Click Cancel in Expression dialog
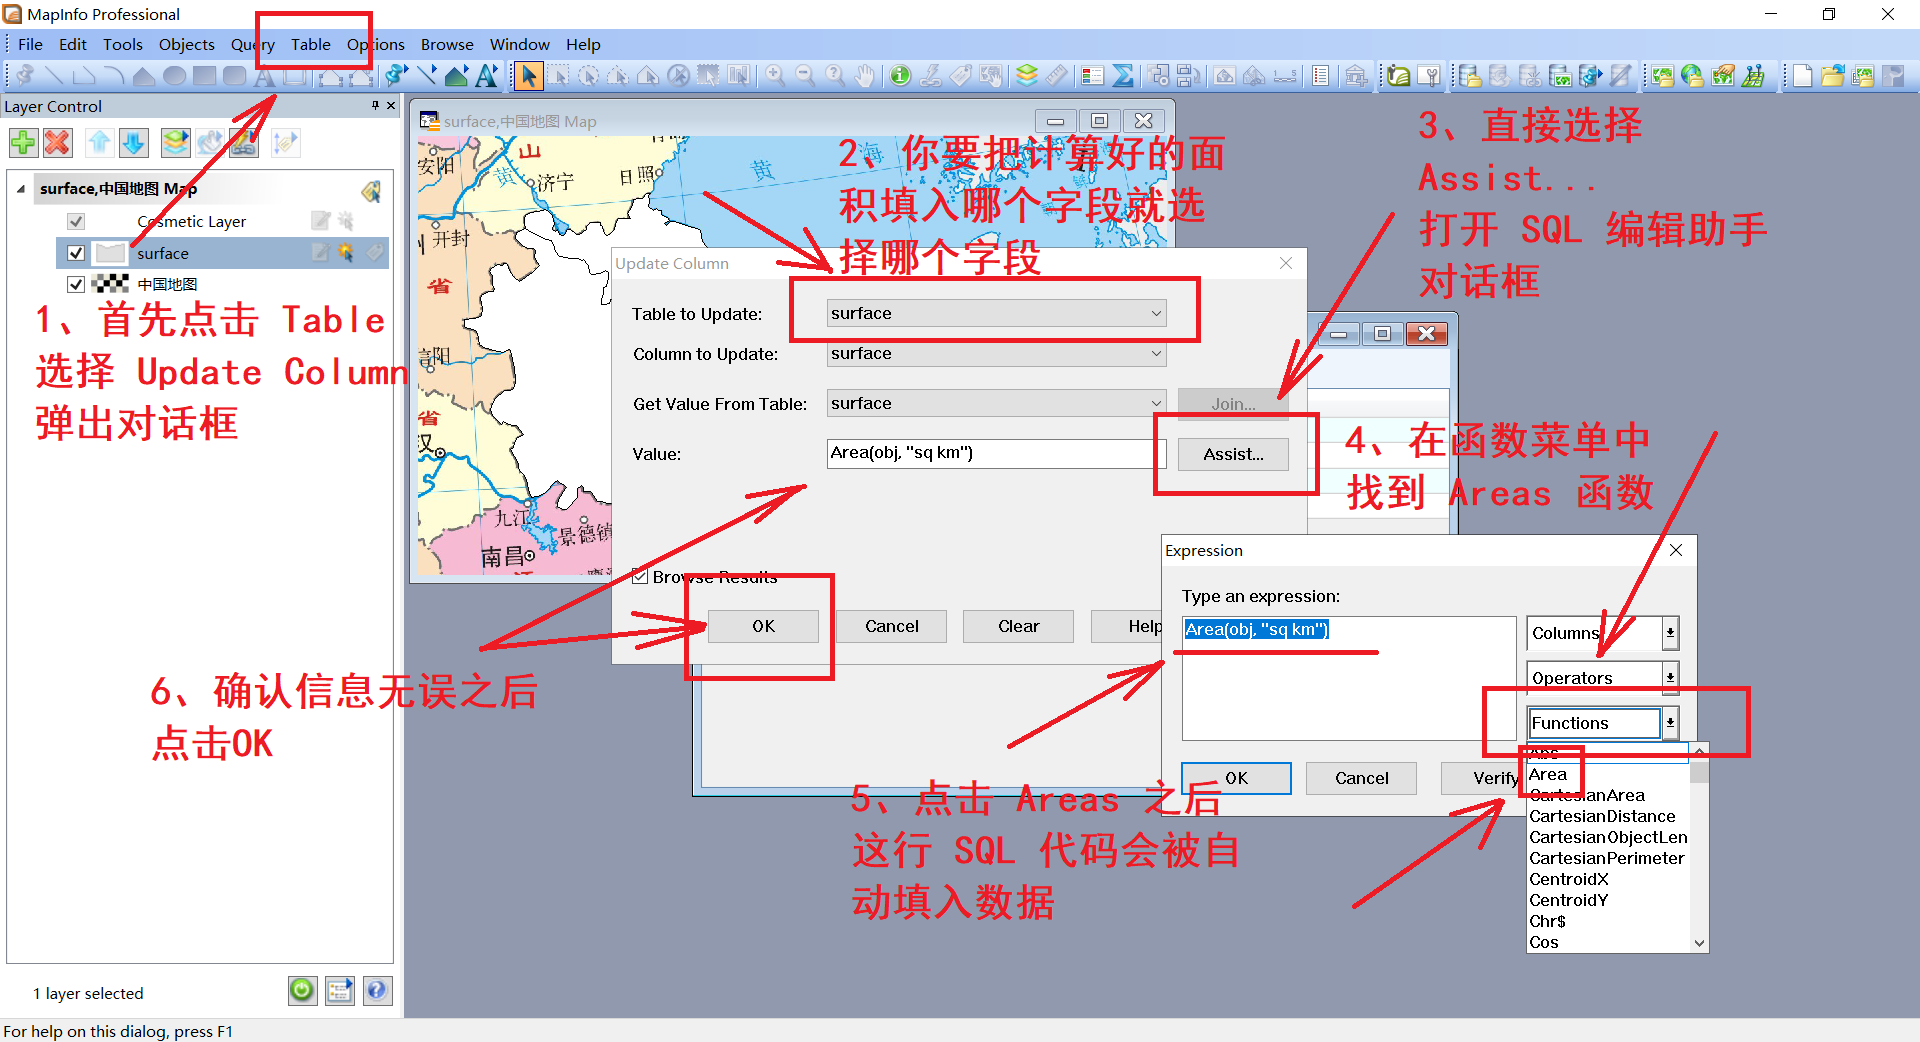 pyautogui.click(x=1361, y=778)
